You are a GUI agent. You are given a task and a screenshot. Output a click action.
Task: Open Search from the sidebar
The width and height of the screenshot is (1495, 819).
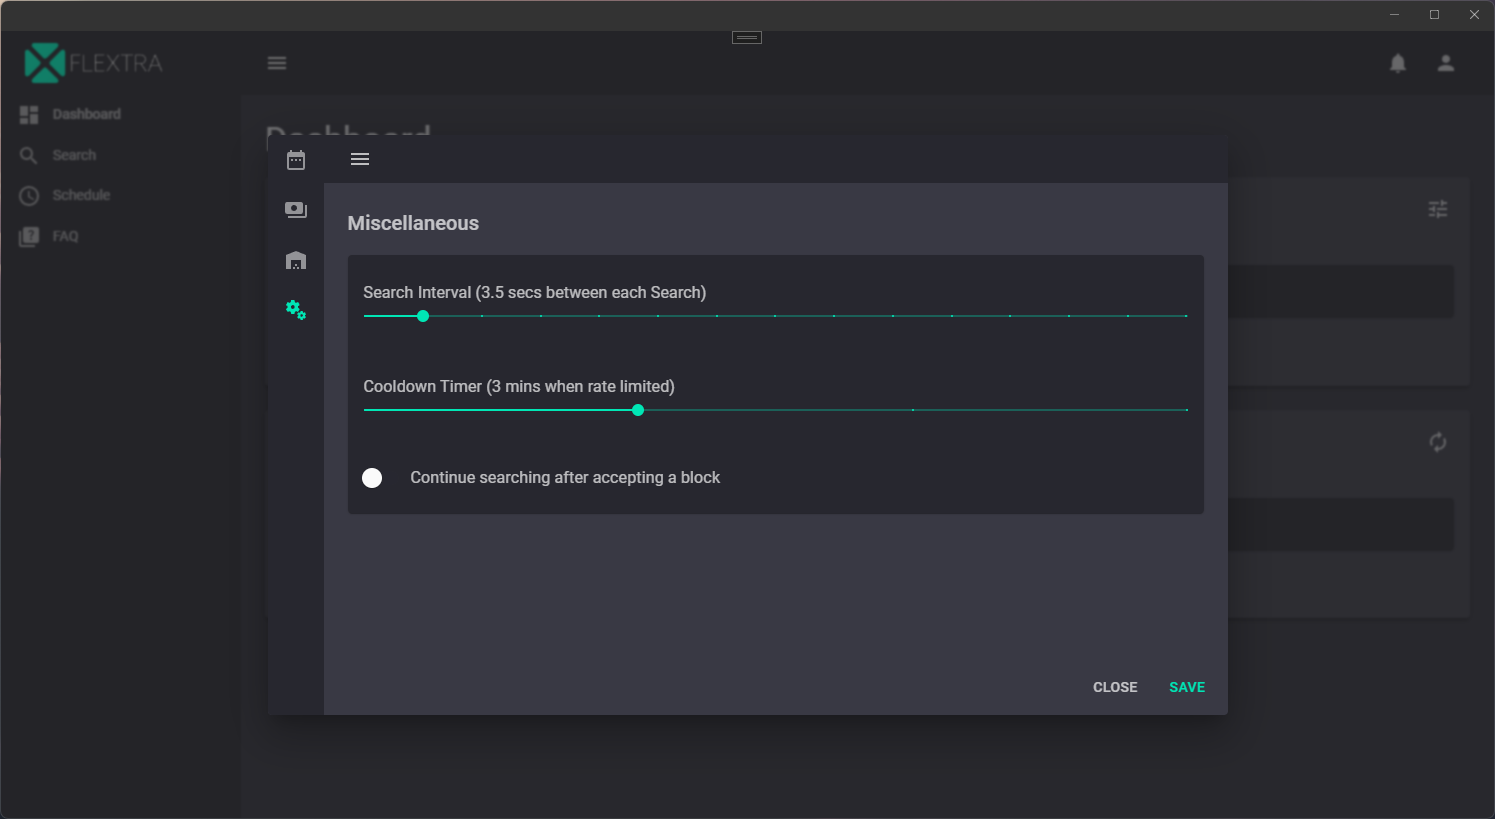pyautogui.click(x=74, y=155)
